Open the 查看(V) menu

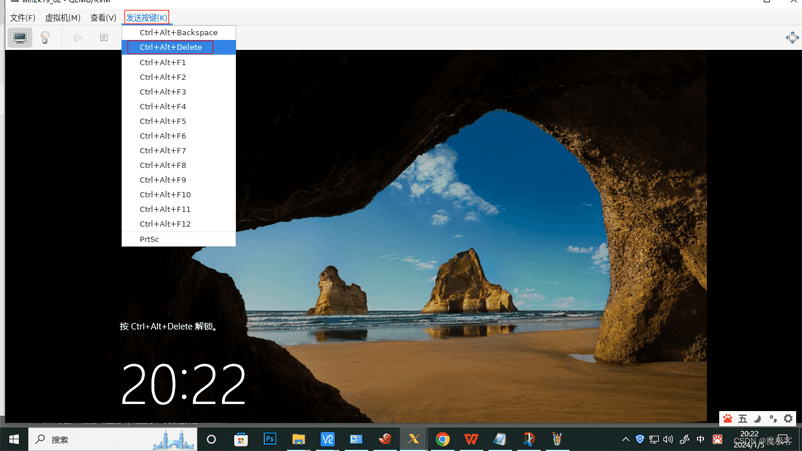[x=103, y=18]
